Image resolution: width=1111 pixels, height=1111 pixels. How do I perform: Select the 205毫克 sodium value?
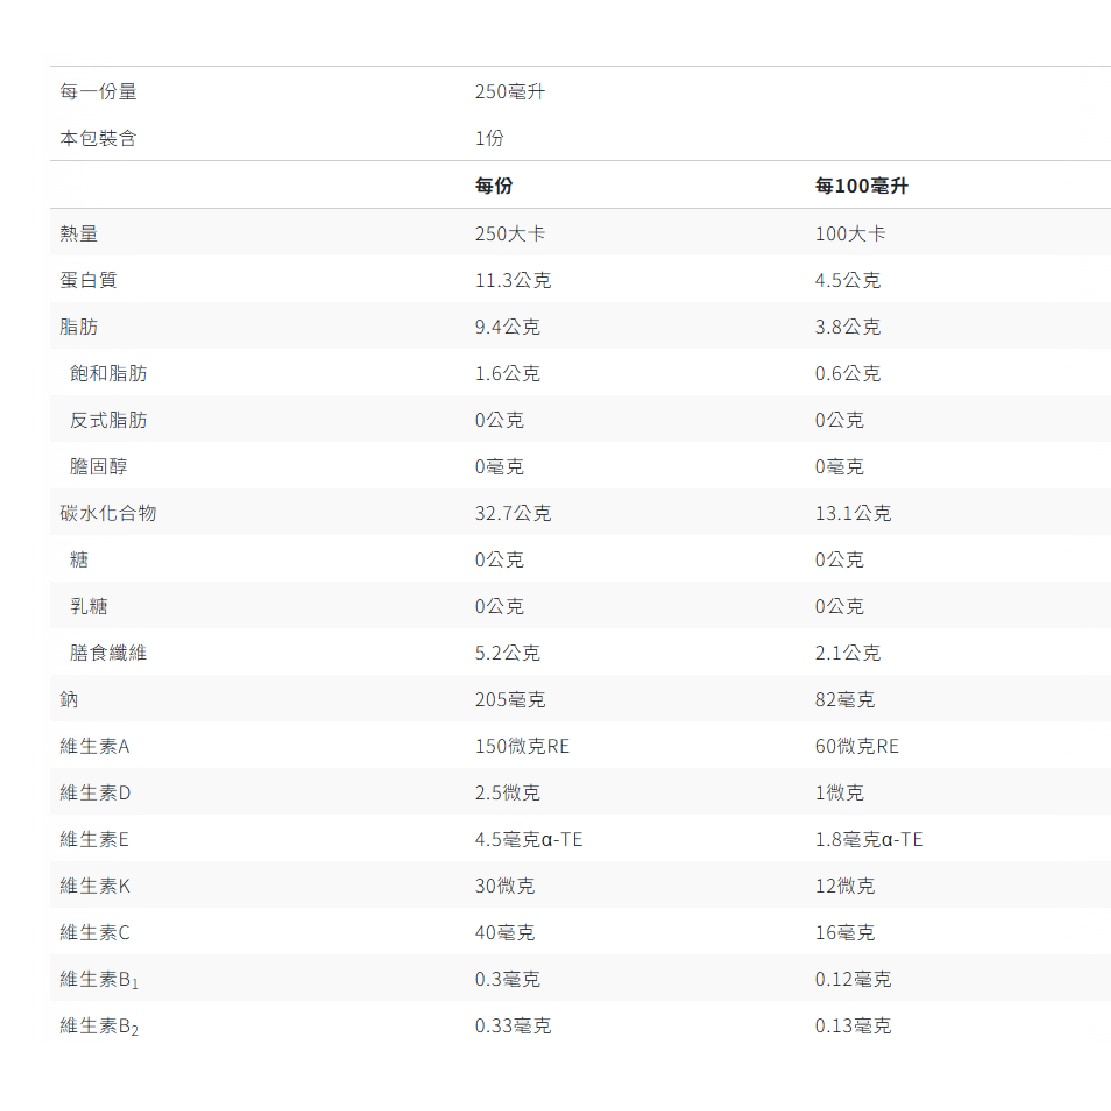point(510,699)
